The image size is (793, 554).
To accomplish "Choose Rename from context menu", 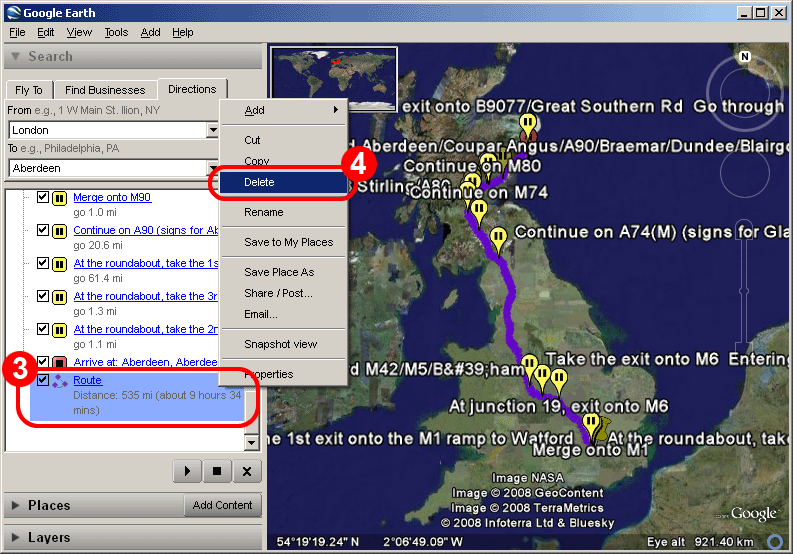I will (x=284, y=212).
